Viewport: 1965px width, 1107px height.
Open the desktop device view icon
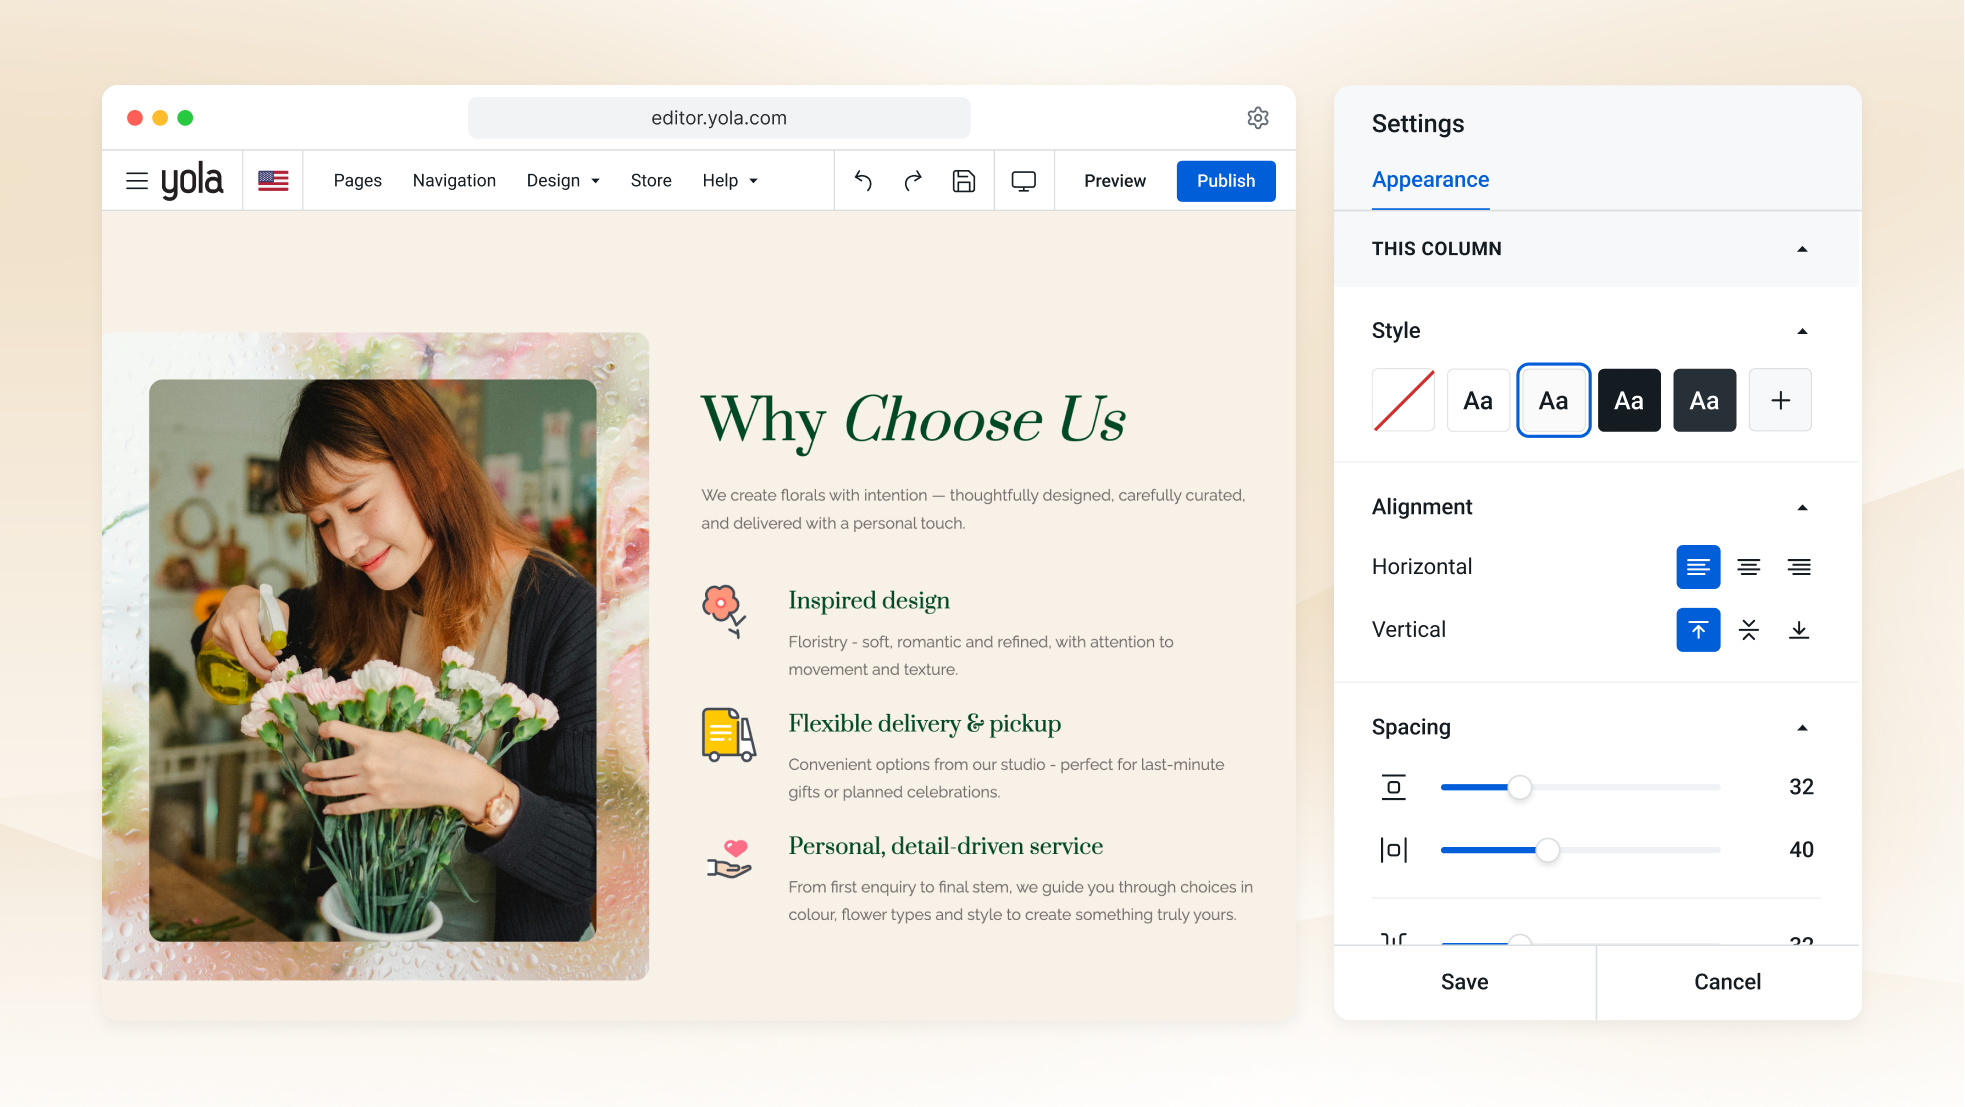coord(1024,181)
